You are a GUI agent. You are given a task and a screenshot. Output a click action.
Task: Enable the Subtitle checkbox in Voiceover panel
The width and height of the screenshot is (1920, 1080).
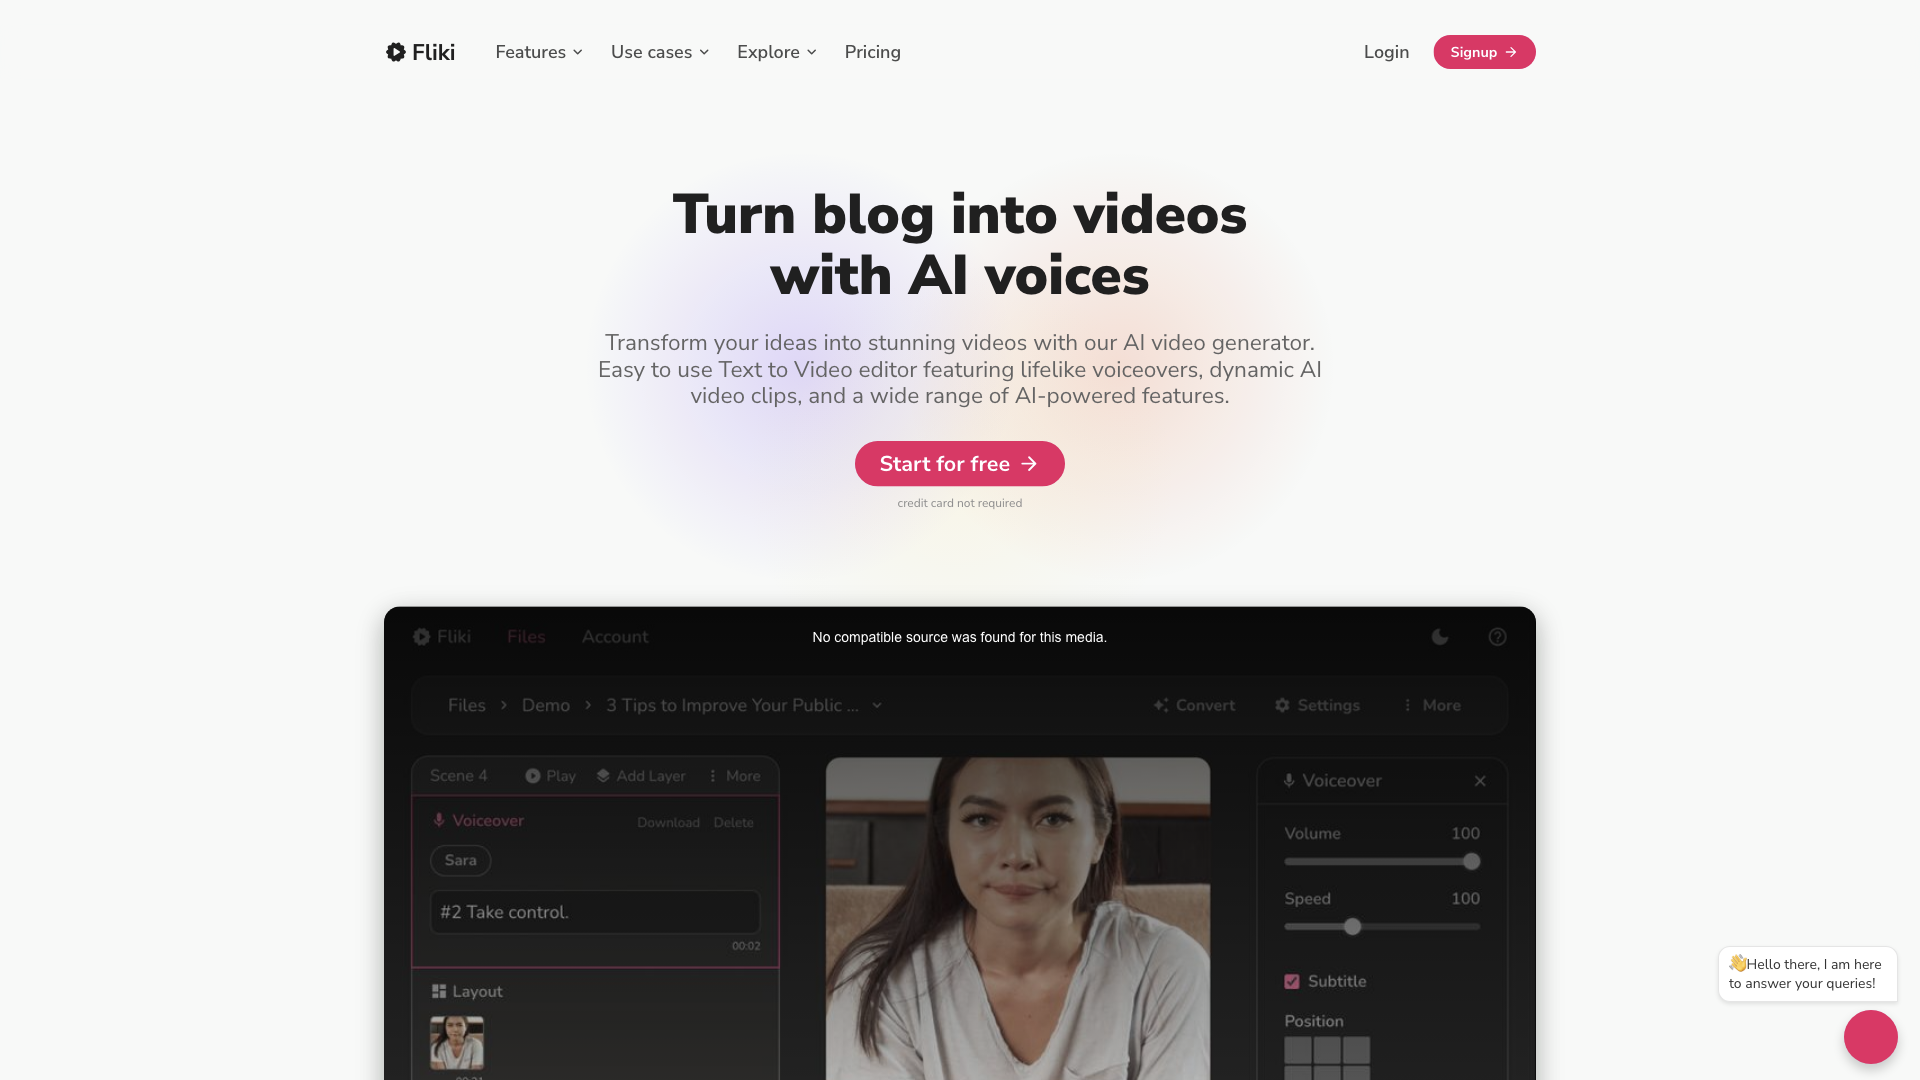(1292, 980)
